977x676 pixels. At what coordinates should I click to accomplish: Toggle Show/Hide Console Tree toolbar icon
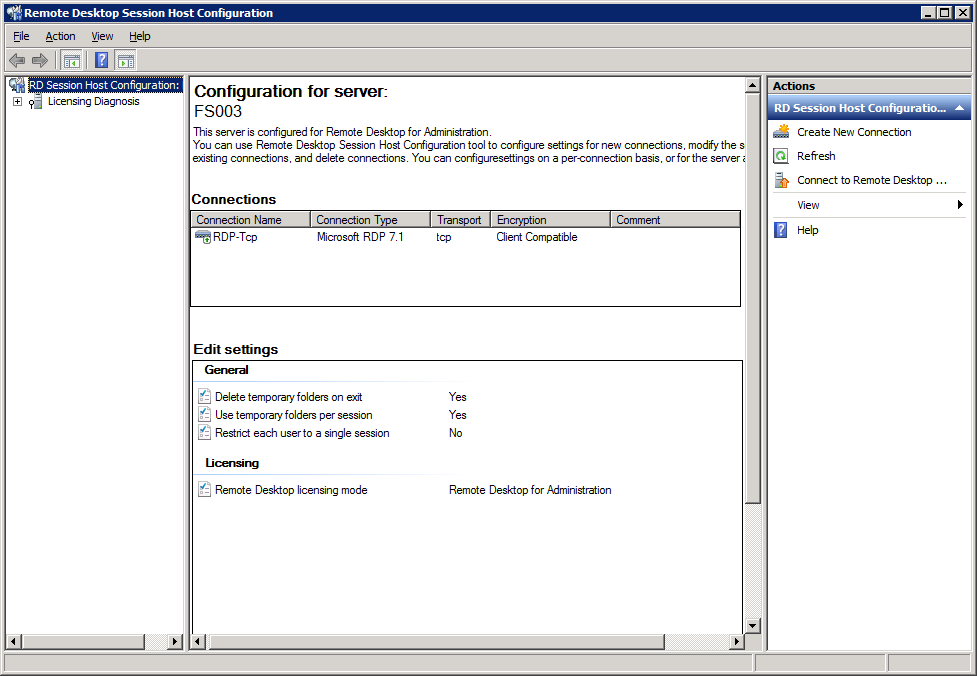click(72, 60)
